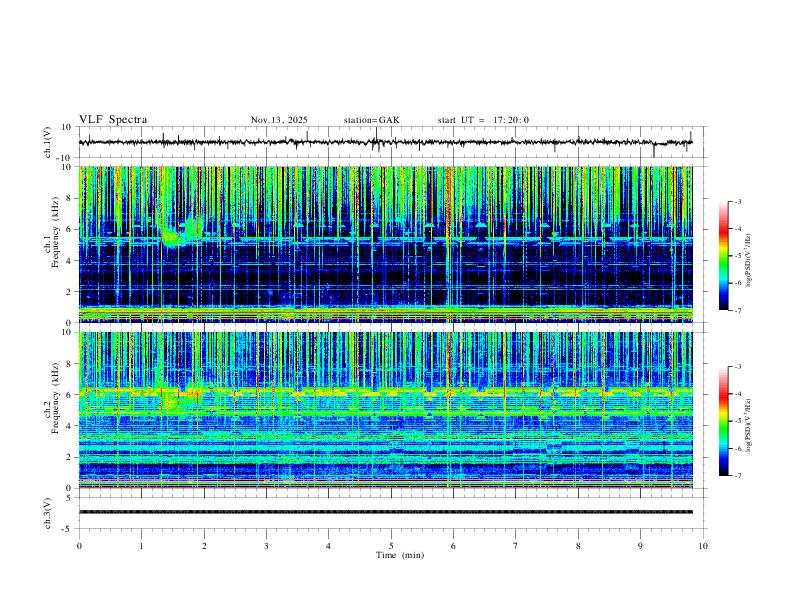Click the ch.1(V) waveform trace panel
The image size is (792, 612).
(x=391, y=142)
